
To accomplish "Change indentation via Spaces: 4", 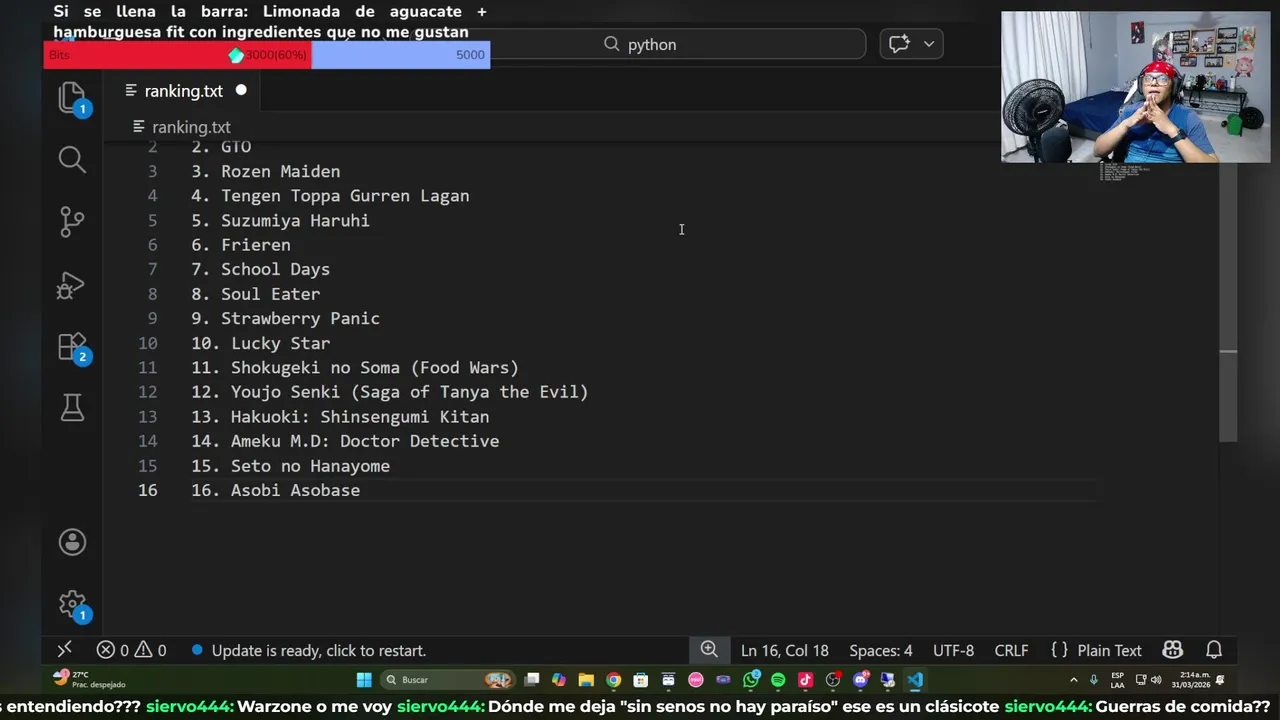I will (881, 650).
